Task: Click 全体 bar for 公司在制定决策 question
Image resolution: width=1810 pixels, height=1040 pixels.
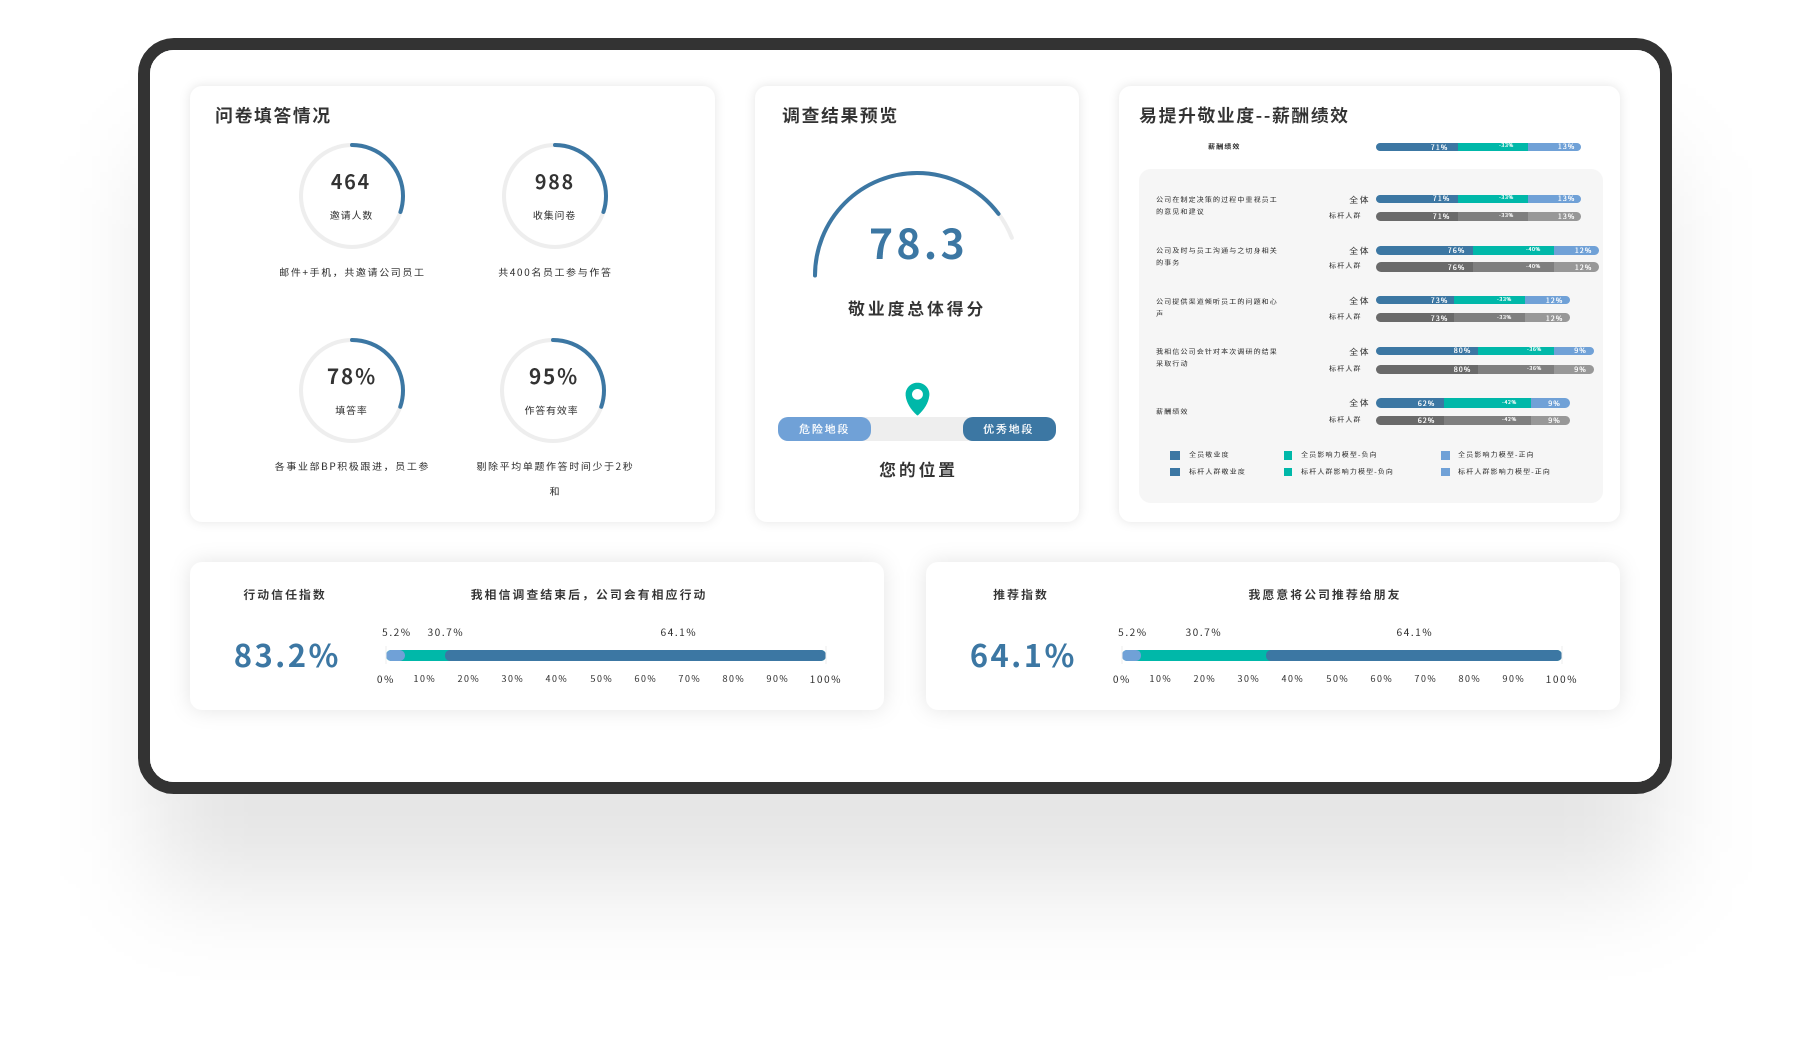Action: pos(1478,199)
